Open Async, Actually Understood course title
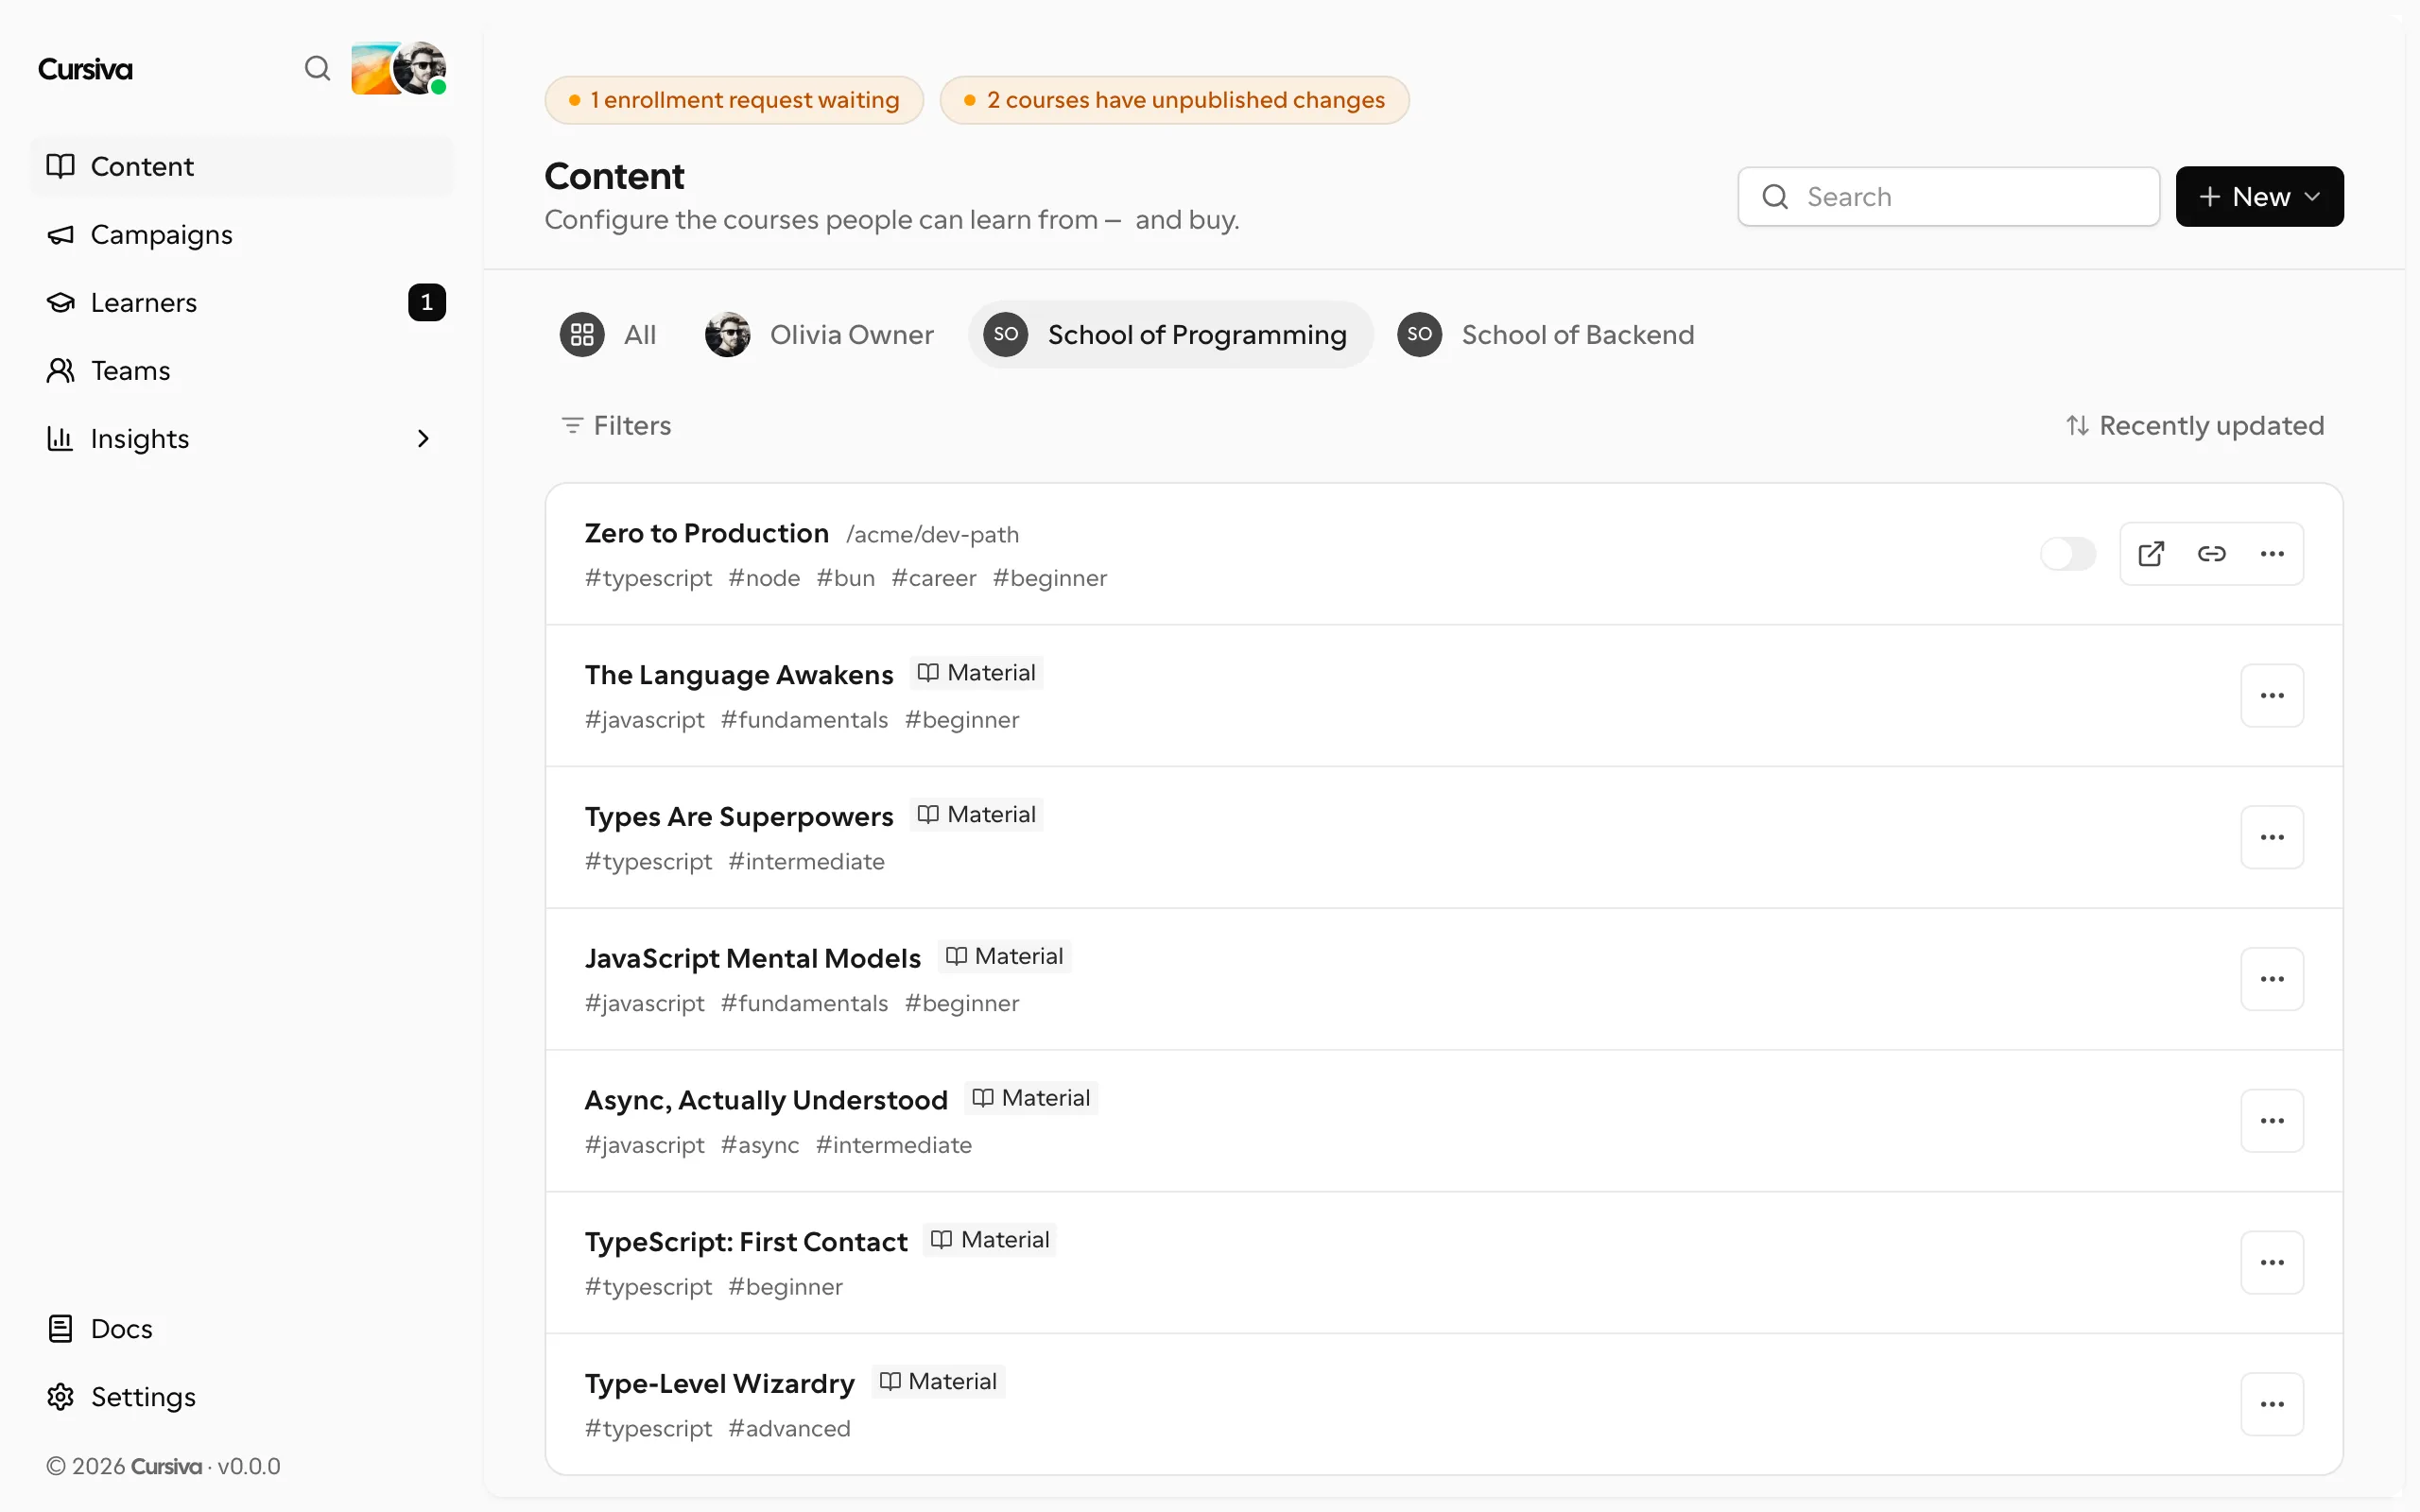The image size is (2420, 1512). tap(766, 1100)
